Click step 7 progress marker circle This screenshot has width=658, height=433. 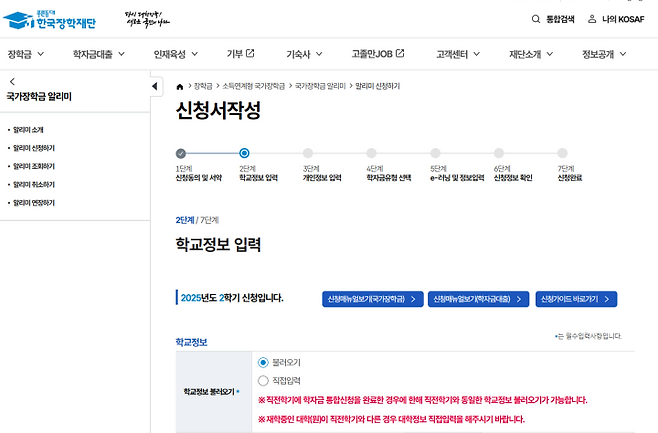(x=562, y=153)
